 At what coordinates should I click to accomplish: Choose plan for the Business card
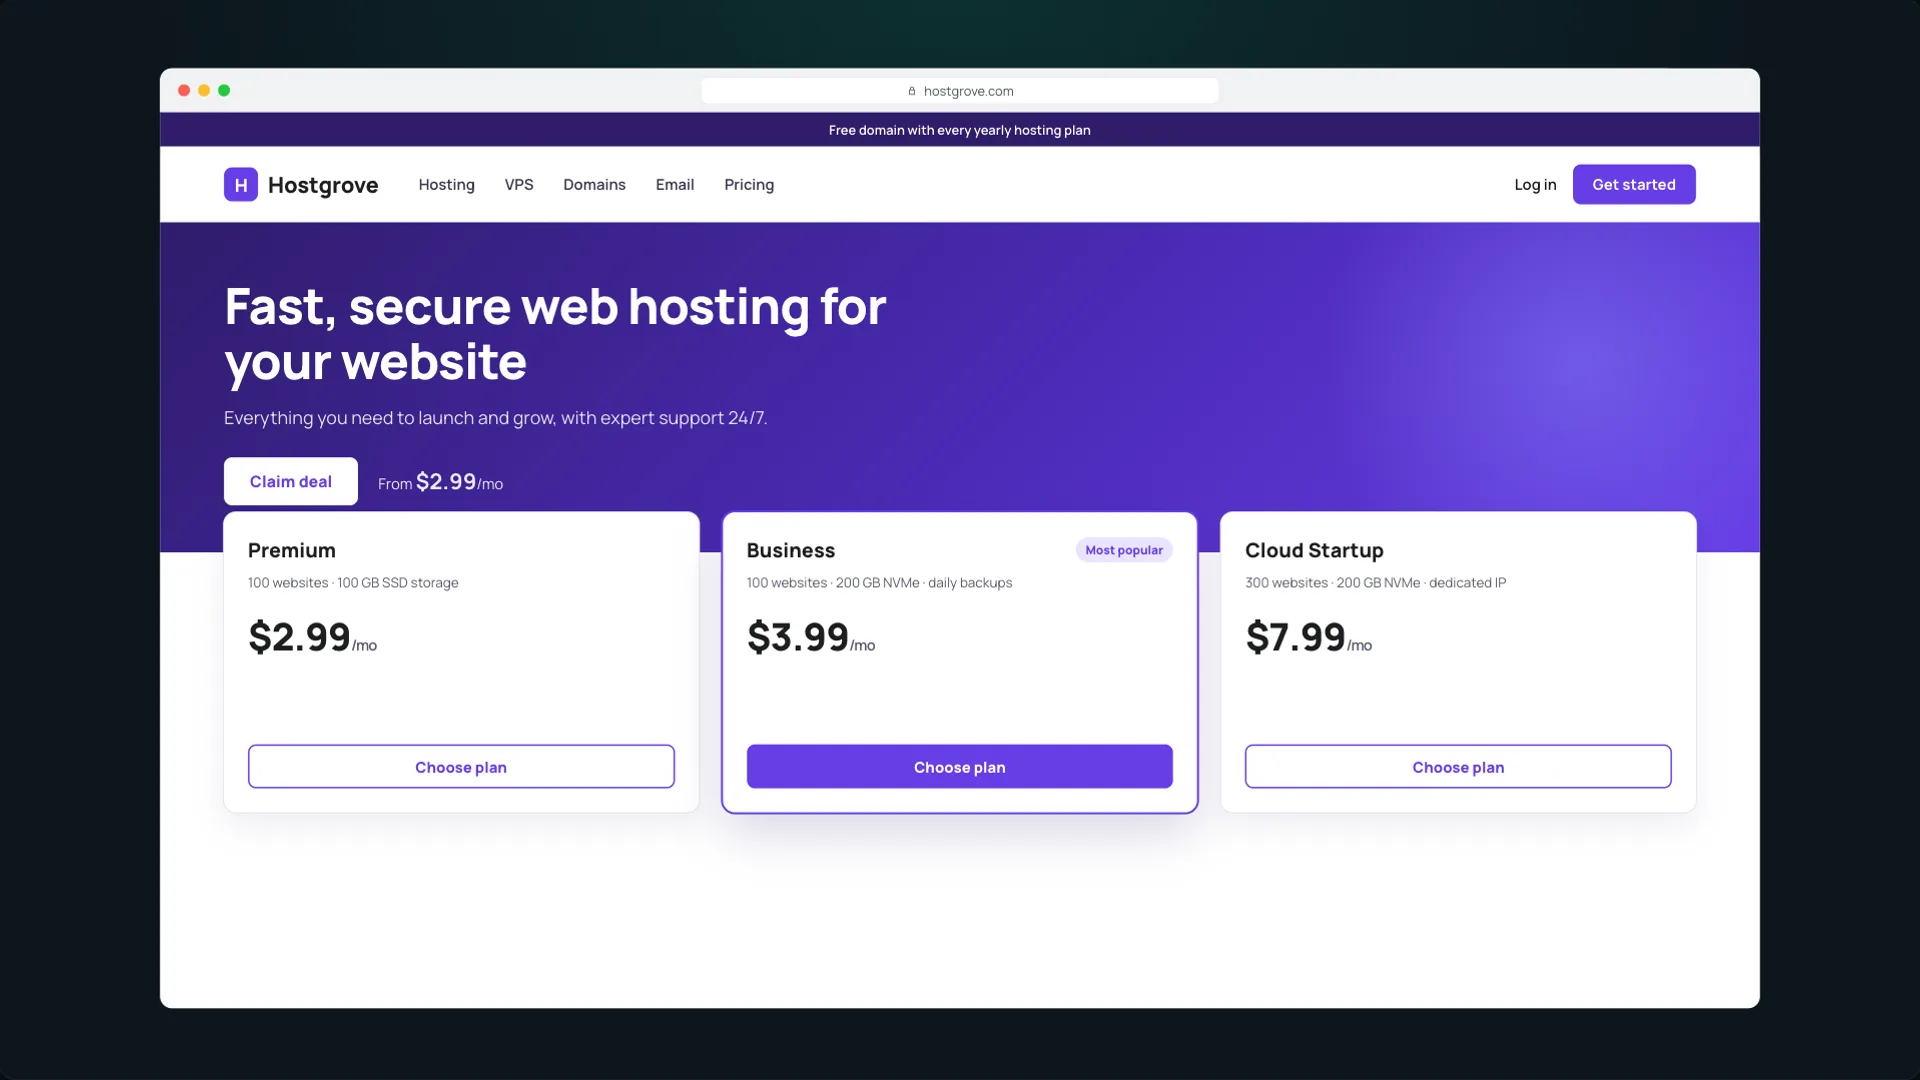tap(960, 767)
